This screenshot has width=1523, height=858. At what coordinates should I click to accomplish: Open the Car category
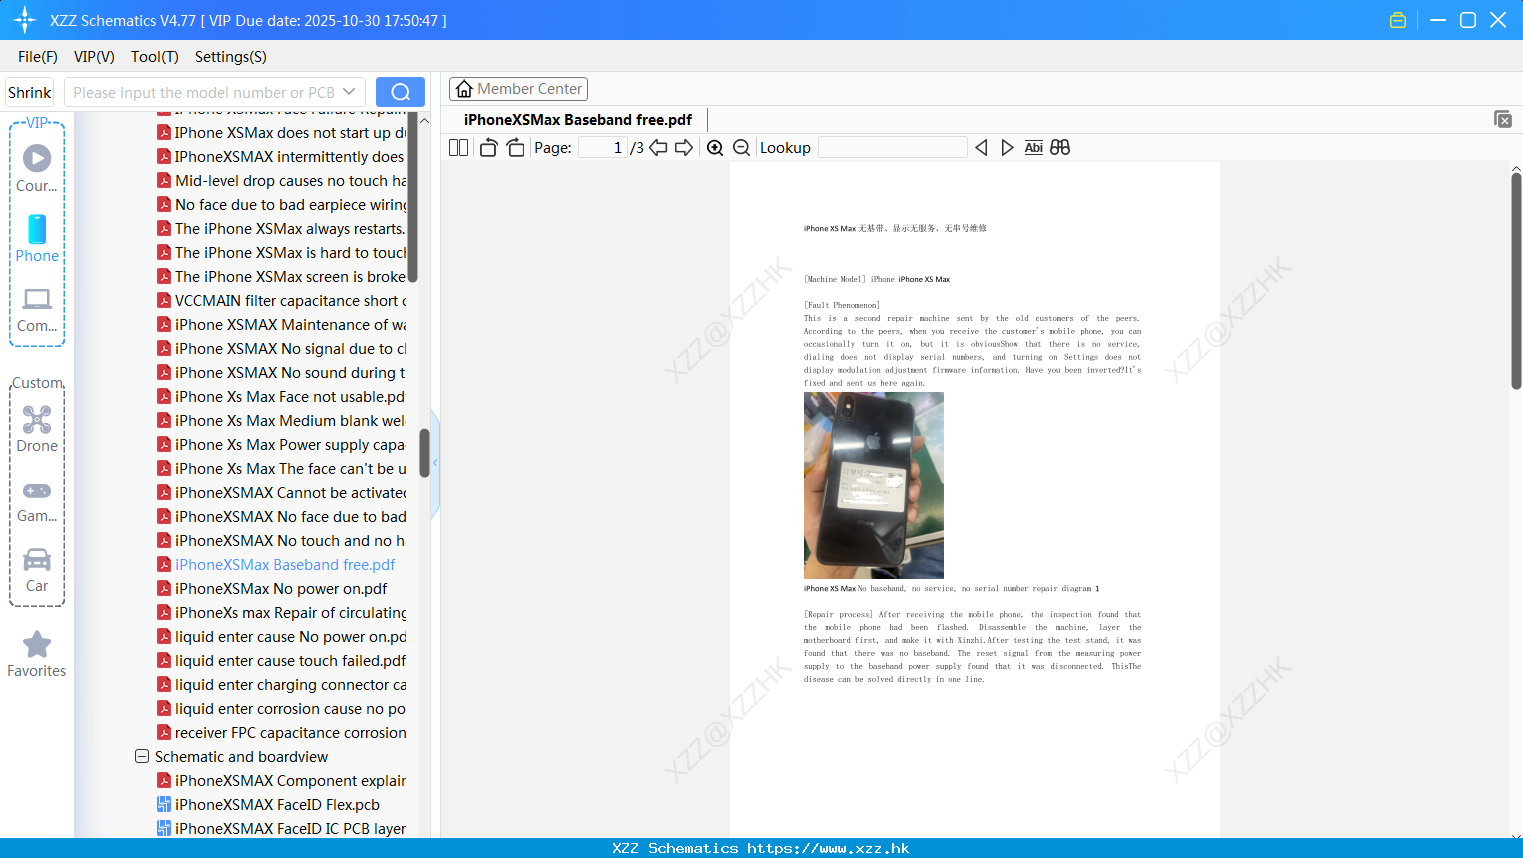(37, 570)
